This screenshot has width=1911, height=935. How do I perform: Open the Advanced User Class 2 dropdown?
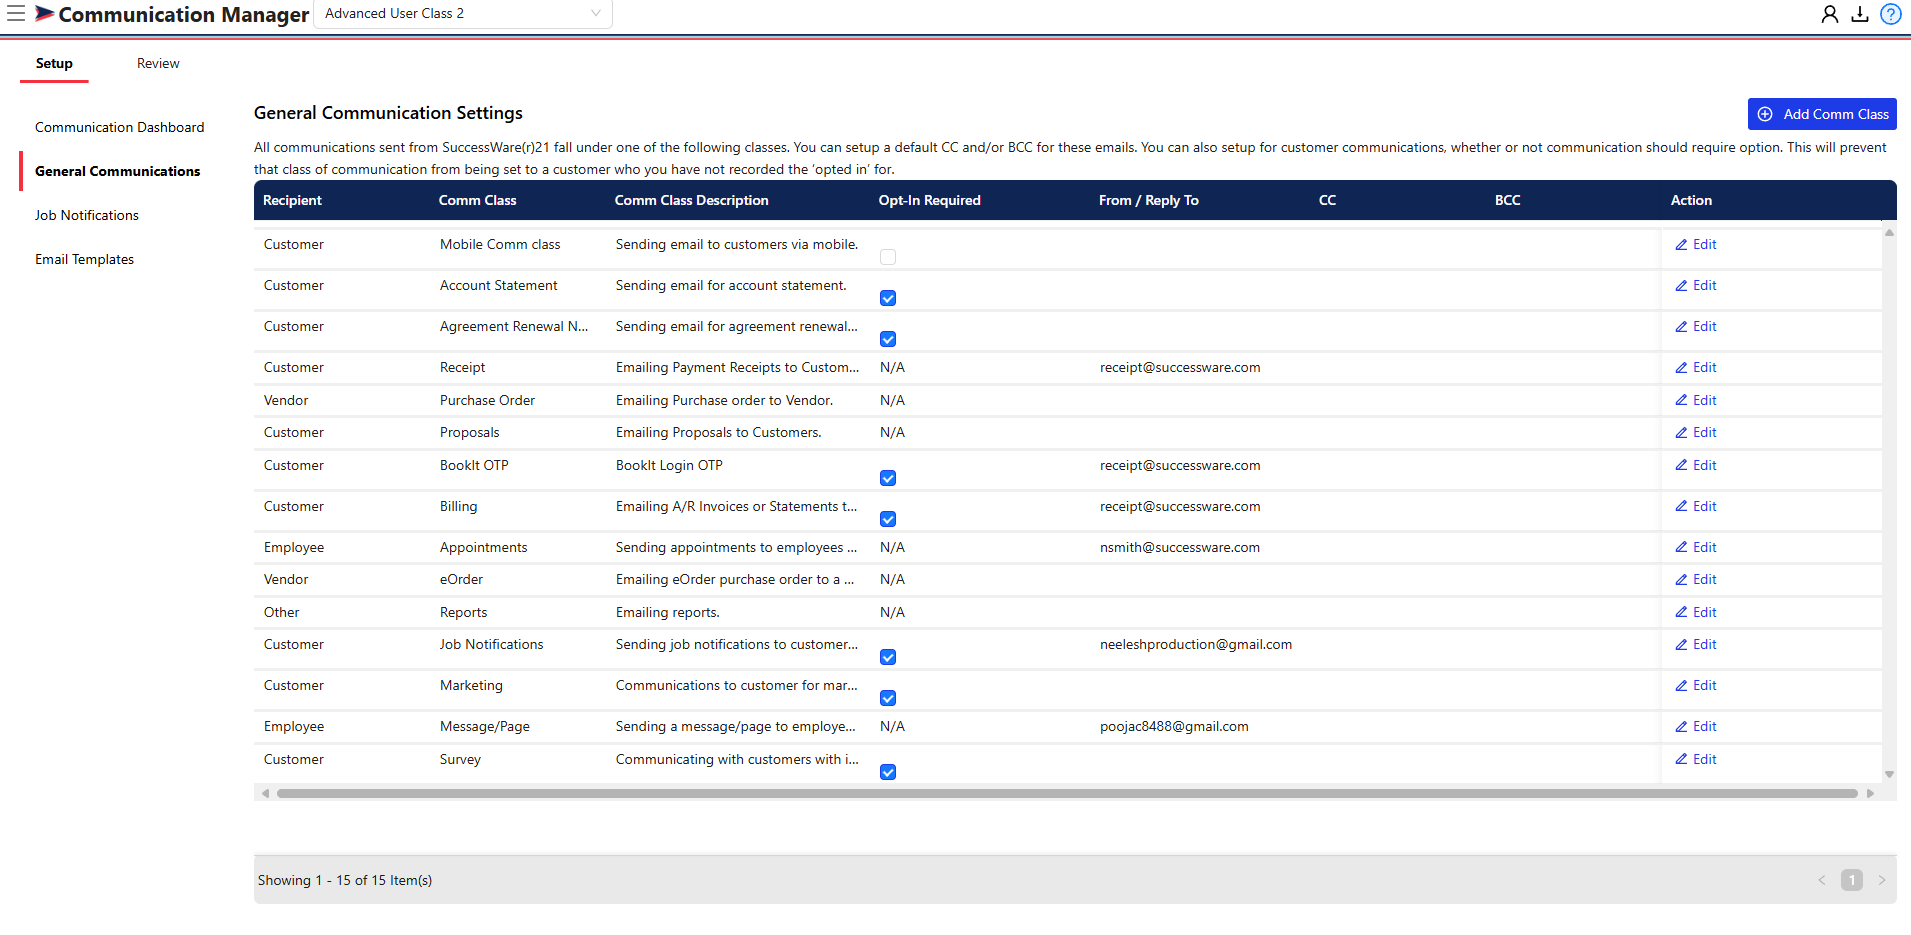coord(463,14)
